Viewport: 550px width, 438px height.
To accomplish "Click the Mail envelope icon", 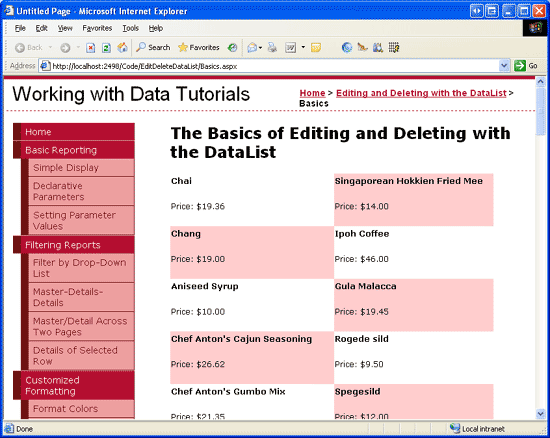I will pos(252,47).
